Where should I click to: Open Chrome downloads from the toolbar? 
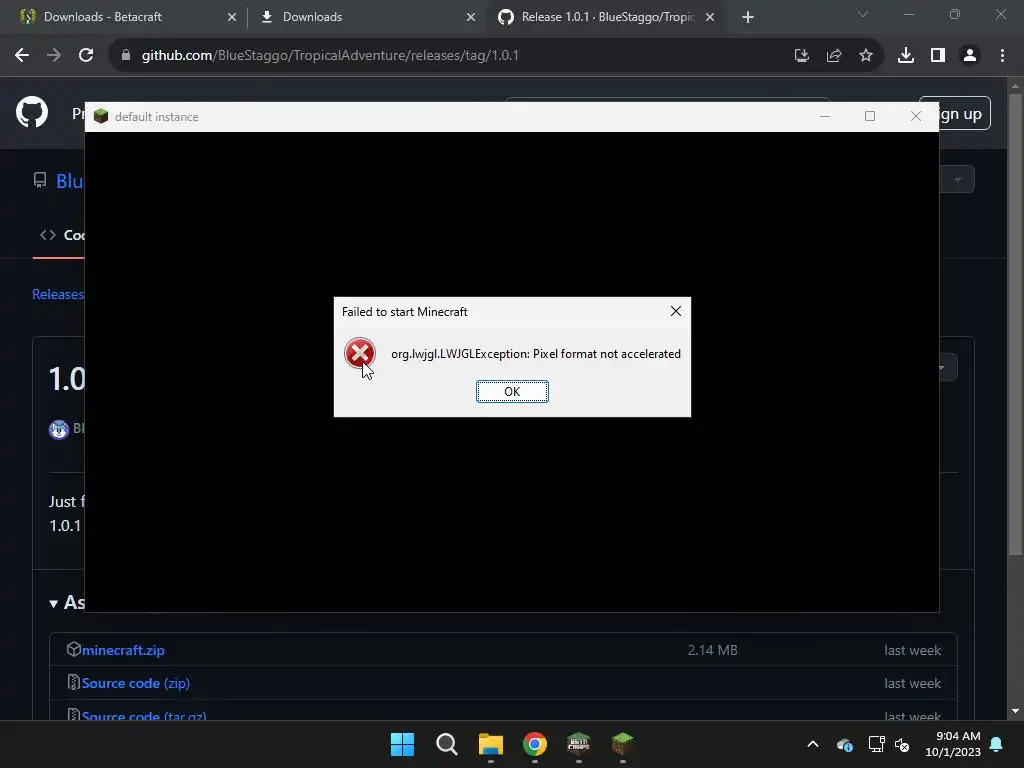[905, 56]
